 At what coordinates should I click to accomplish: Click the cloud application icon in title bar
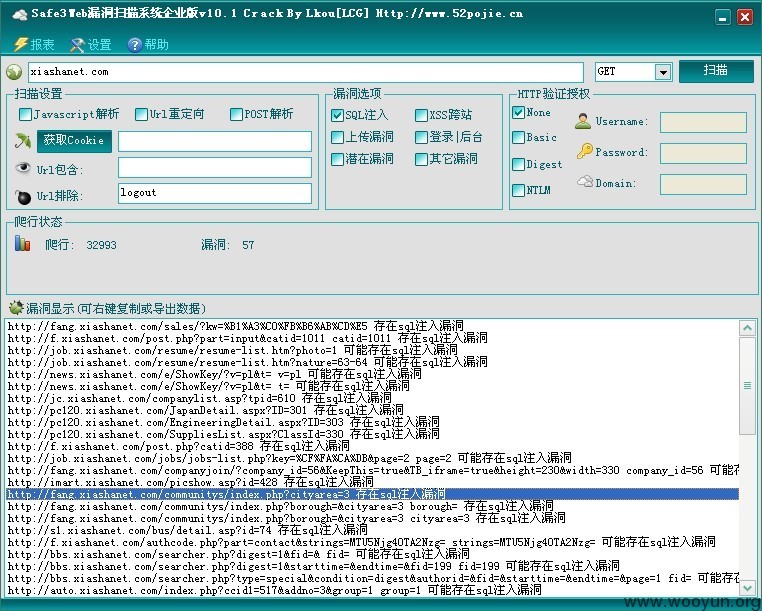click(x=19, y=14)
